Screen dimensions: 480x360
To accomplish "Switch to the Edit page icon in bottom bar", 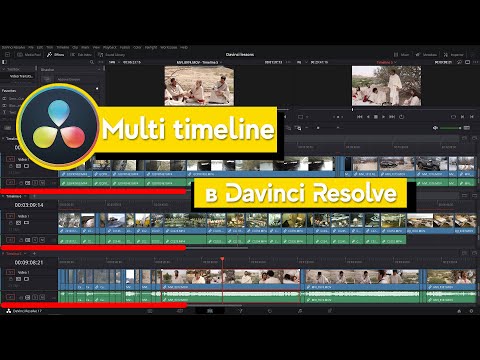I will pyautogui.click(x=210, y=311).
